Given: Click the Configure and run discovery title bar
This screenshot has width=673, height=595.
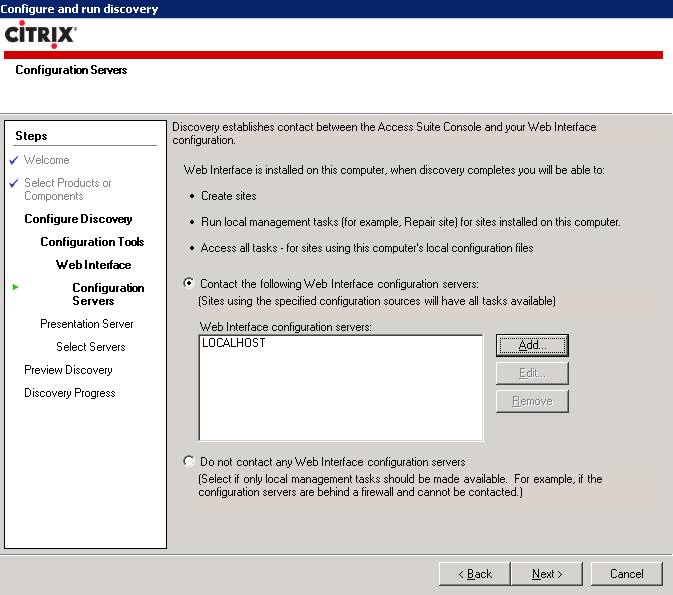Looking at the screenshot, I should pyautogui.click(x=336, y=9).
